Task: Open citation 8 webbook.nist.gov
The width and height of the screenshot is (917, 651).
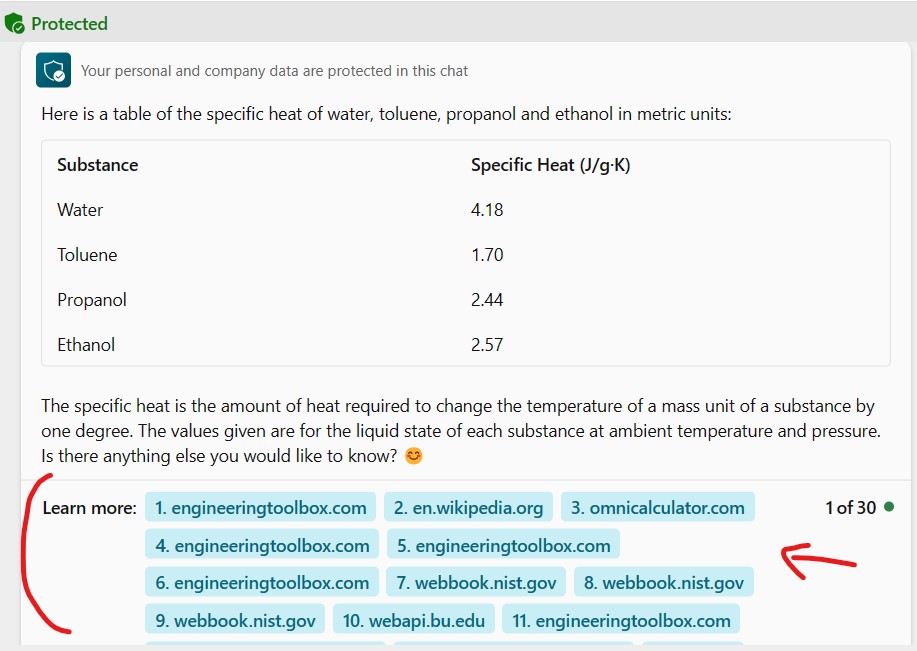Action: click(x=663, y=582)
